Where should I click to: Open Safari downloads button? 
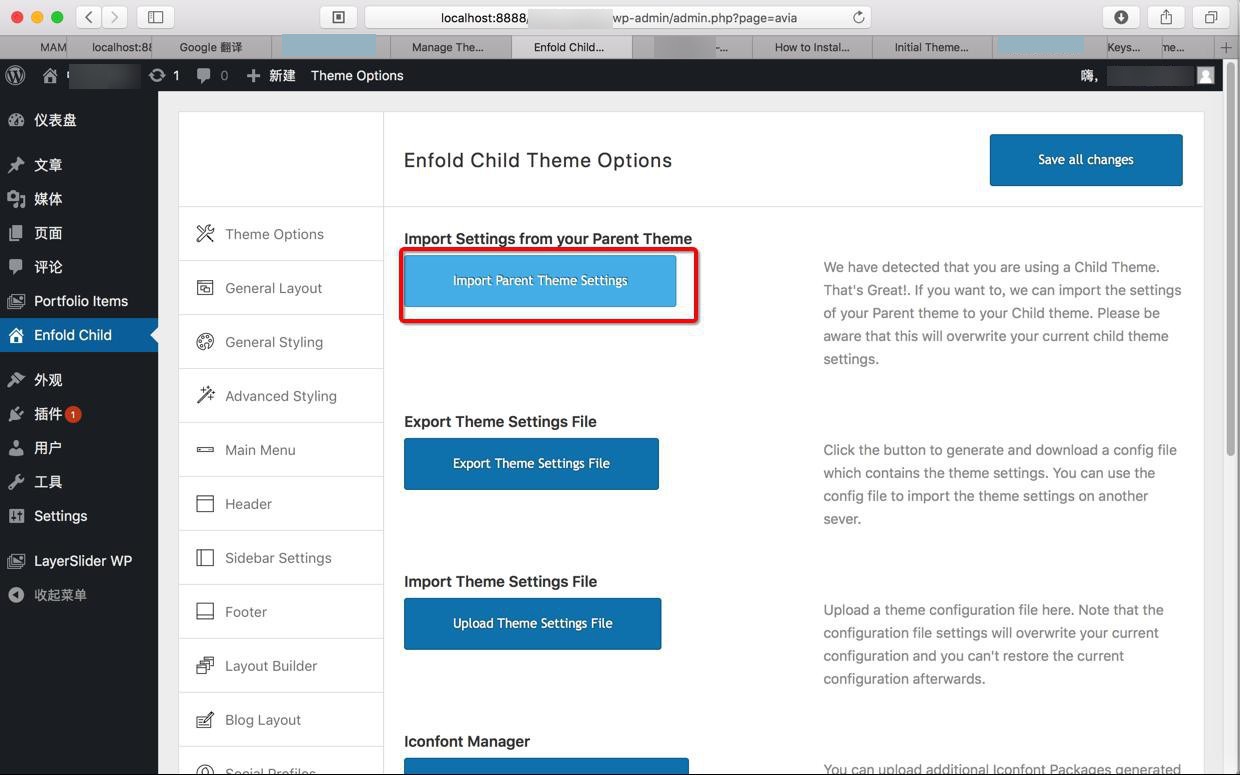tap(1121, 17)
